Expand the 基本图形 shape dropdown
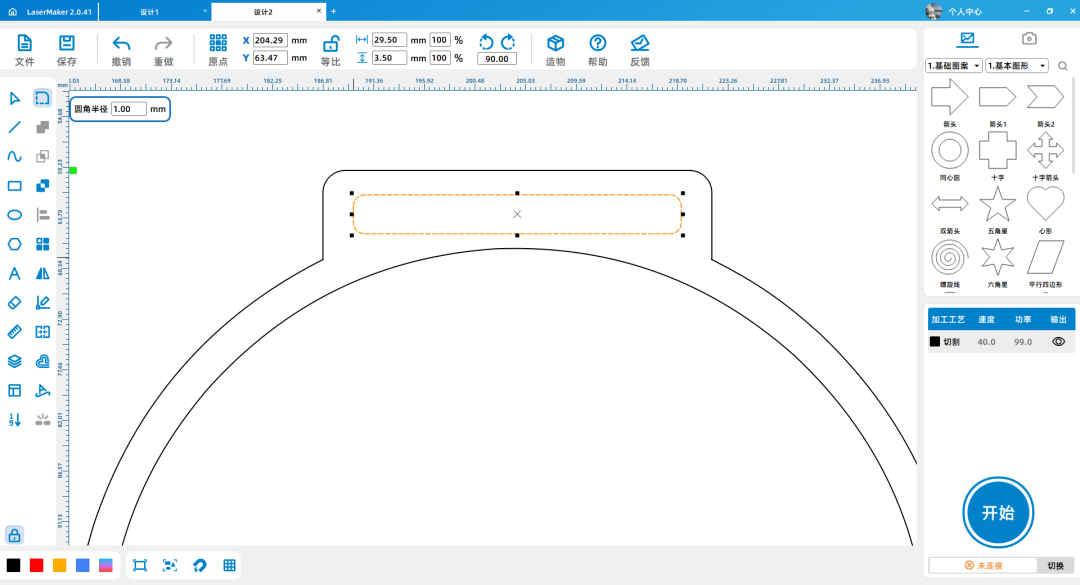 1016,66
